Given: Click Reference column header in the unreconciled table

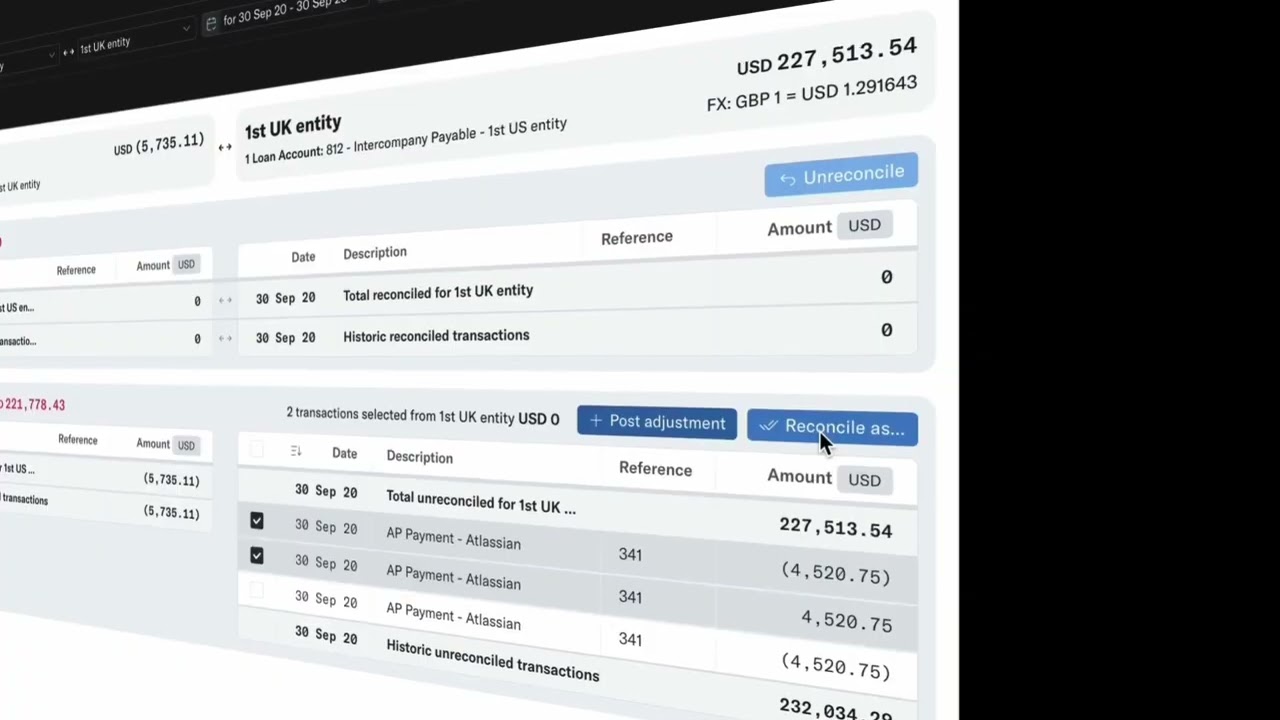Looking at the screenshot, I should pyautogui.click(x=655, y=469).
